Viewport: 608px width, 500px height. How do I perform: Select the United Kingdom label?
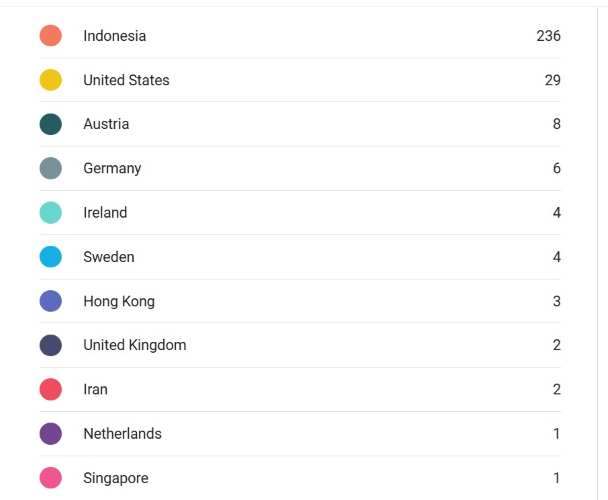coord(134,345)
